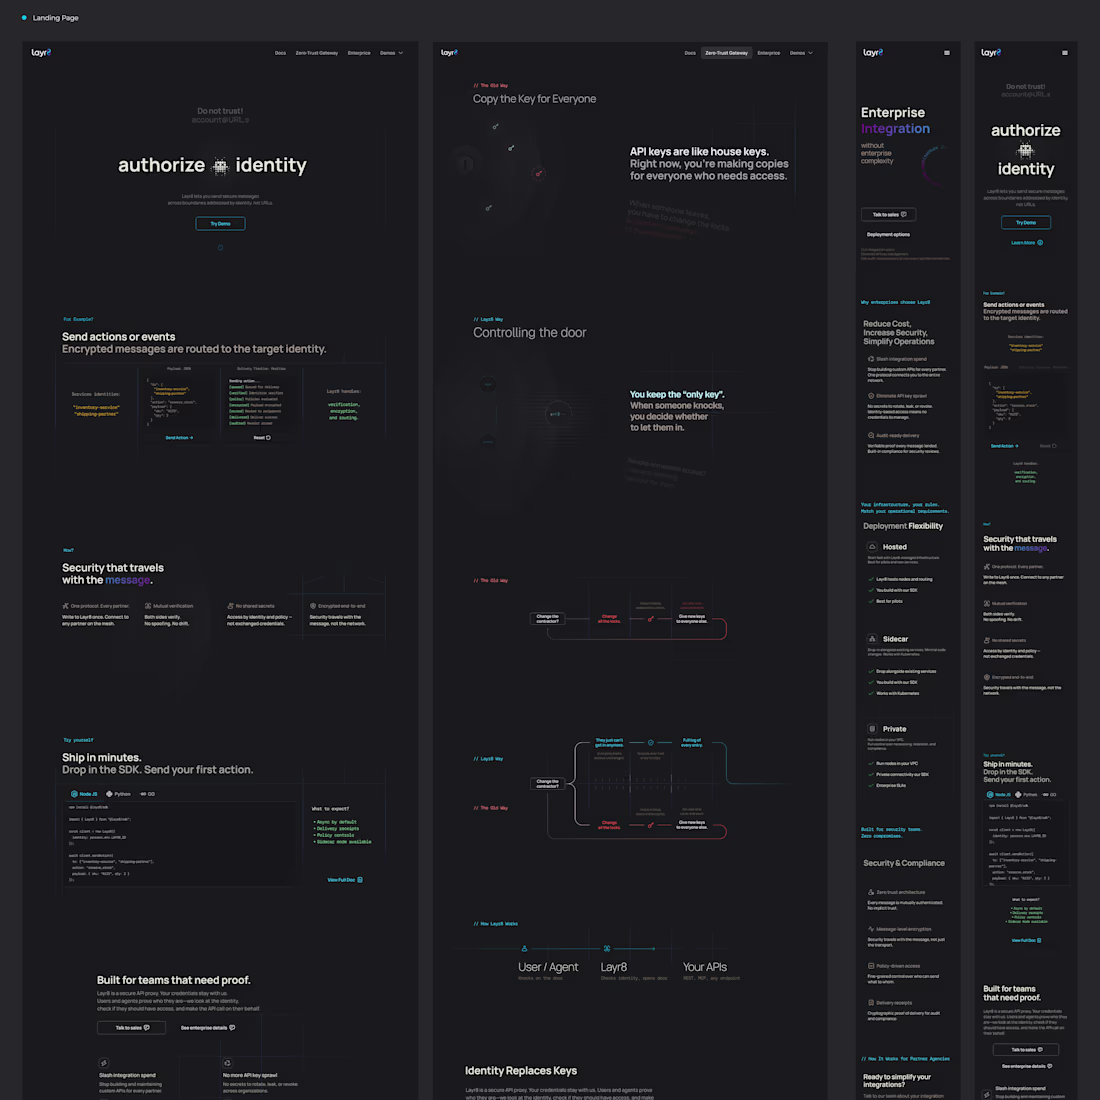Viewport: 1100px width, 1100px height.
Task: Open hamburger menu on mobile landing page
Action: coord(1064,53)
